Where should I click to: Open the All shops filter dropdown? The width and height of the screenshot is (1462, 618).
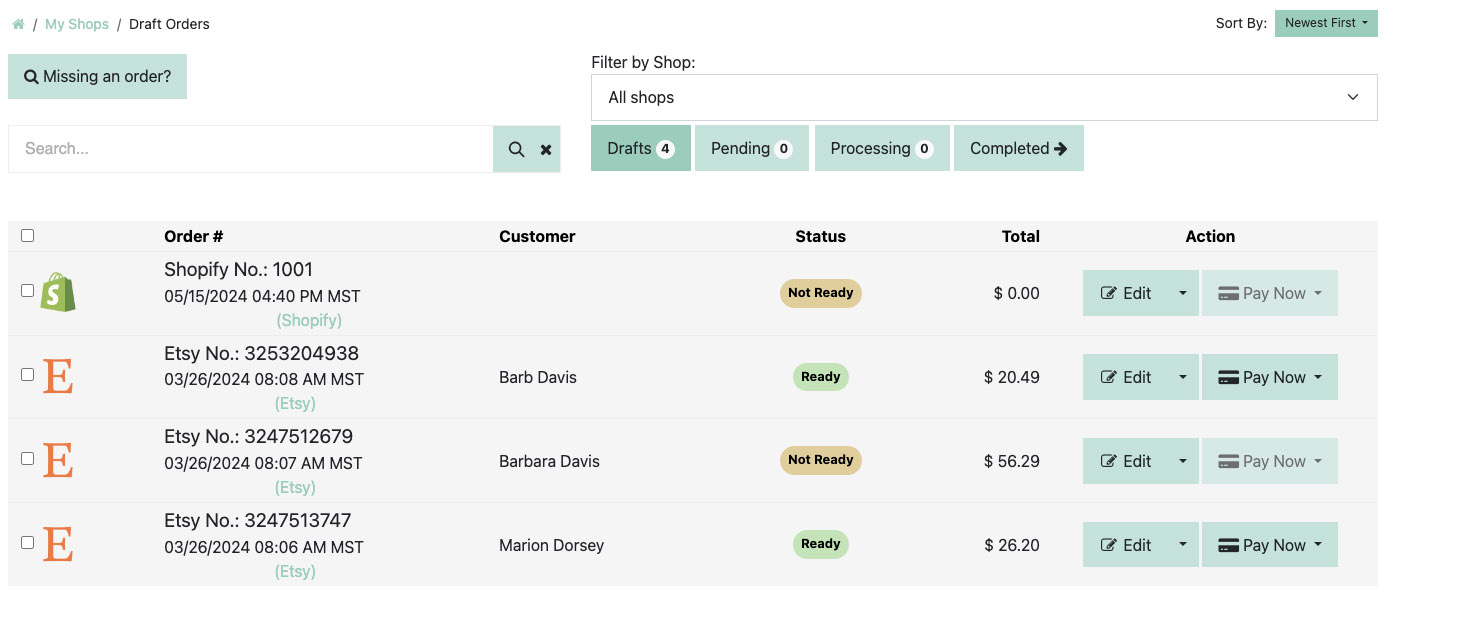pos(984,97)
